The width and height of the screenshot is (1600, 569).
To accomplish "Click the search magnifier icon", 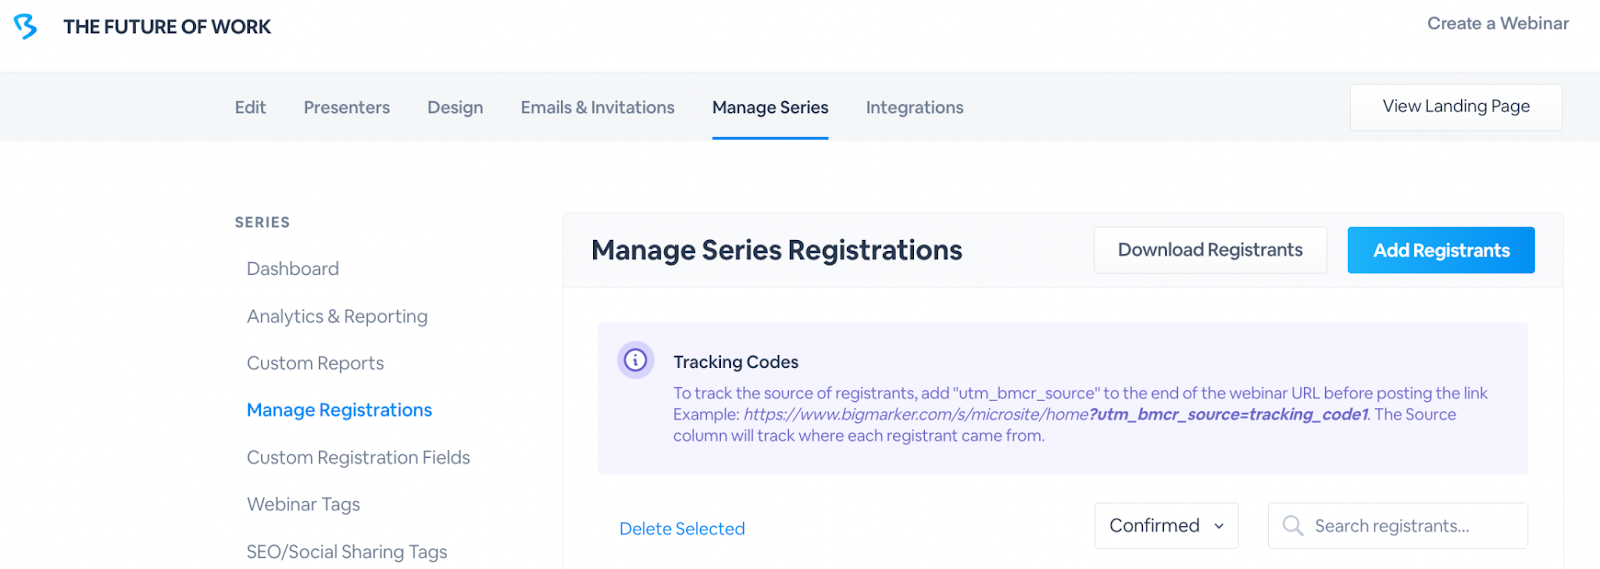I will coord(1292,526).
